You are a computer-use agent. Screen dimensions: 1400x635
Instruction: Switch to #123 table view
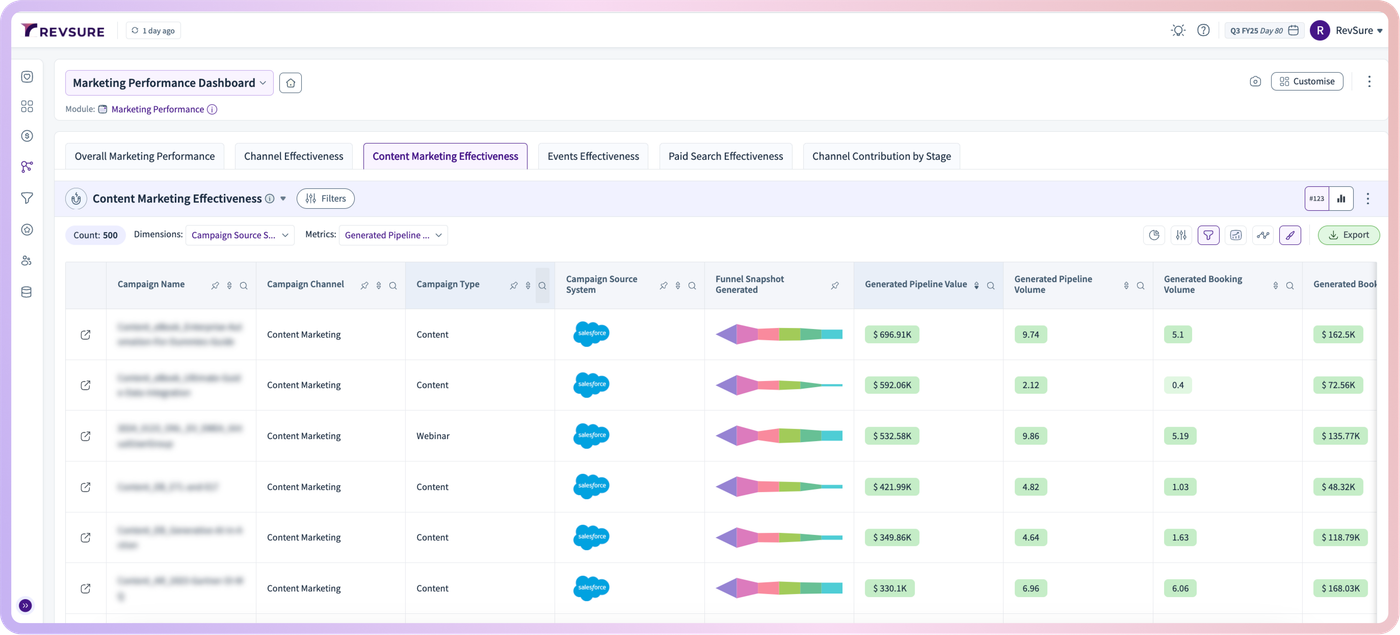pos(1317,199)
